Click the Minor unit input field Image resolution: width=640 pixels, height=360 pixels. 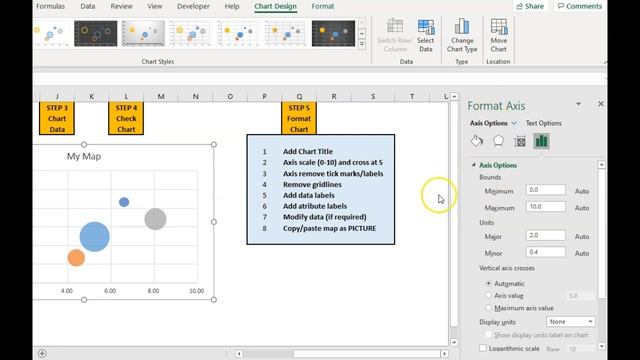coord(546,252)
